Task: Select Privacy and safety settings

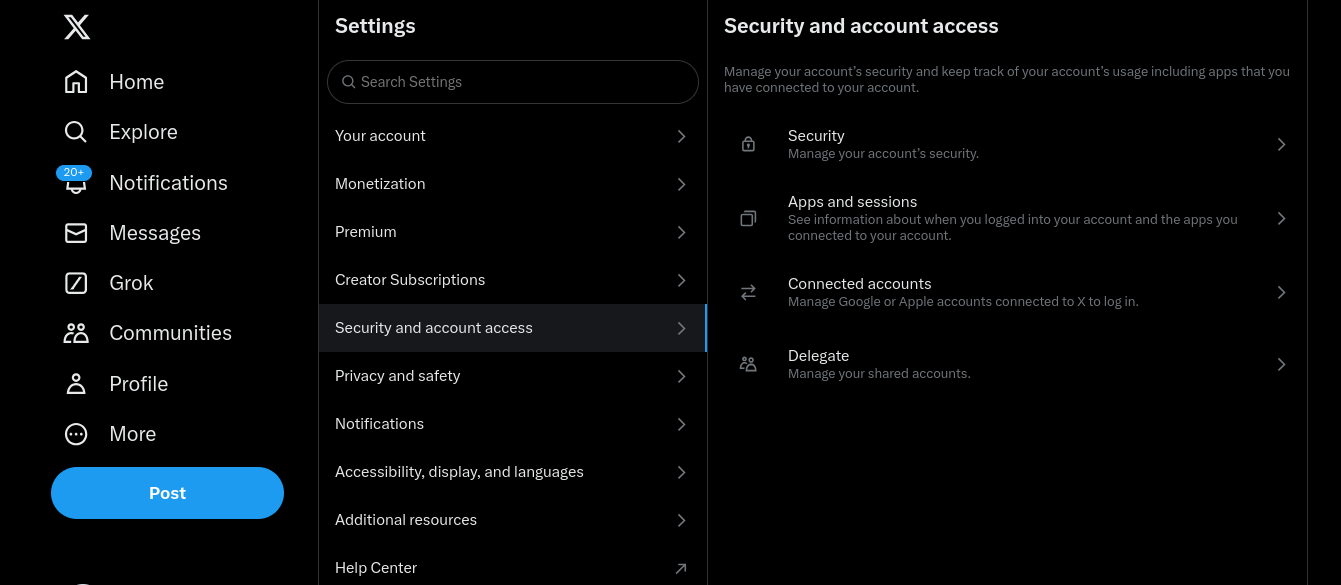Action: [512, 376]
